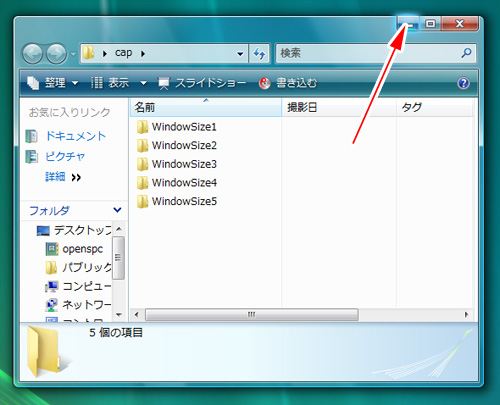
Task: Click the folder tree scroll up arrow
Action: coord(119,229)
